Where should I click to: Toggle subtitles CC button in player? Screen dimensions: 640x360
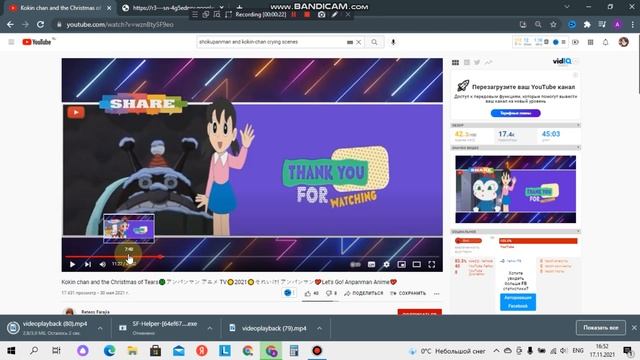371,264
